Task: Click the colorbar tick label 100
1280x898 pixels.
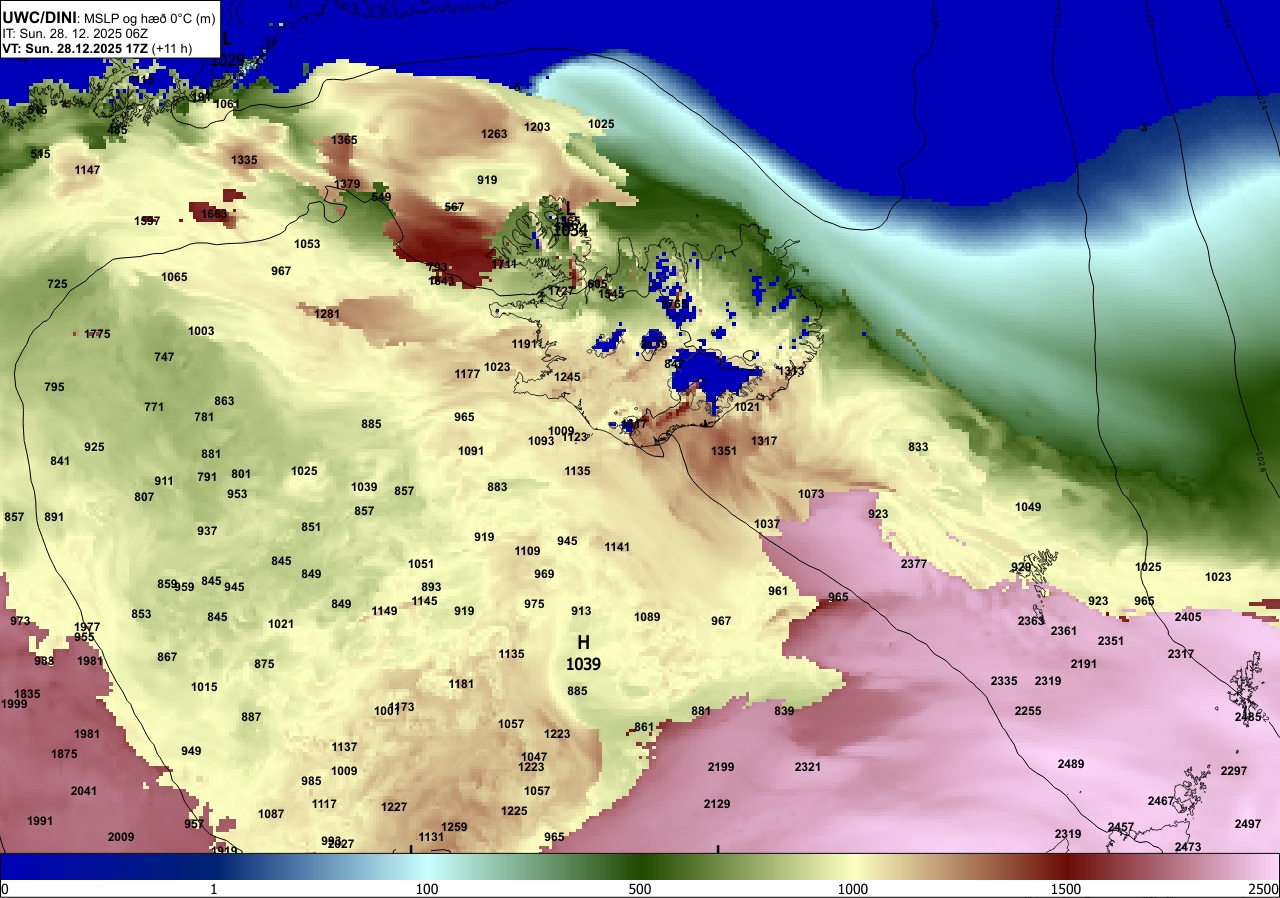Action: coord(427,889)
